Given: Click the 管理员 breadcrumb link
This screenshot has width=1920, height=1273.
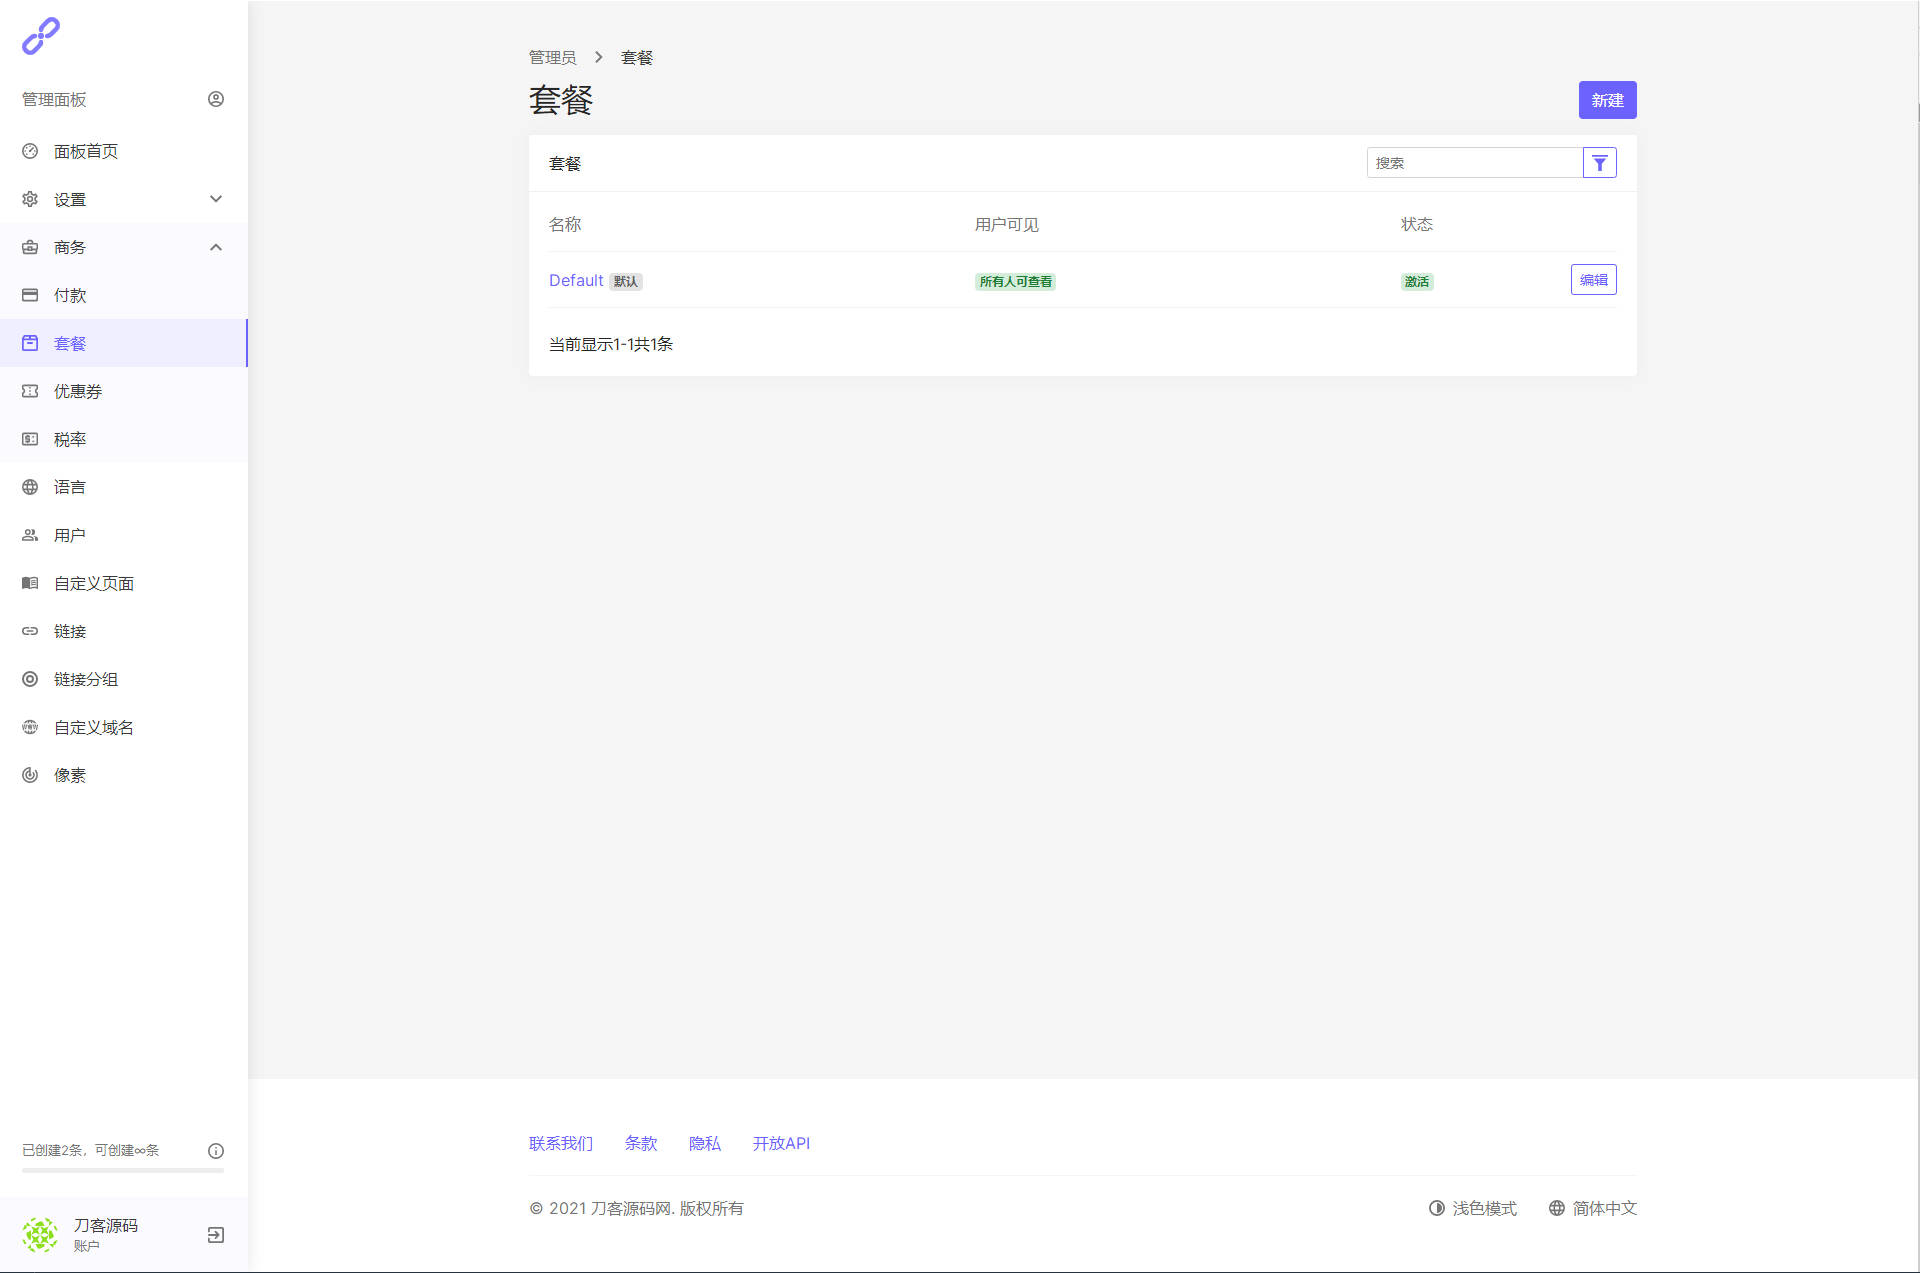Looking at the screenshot, I should [553, 58].
